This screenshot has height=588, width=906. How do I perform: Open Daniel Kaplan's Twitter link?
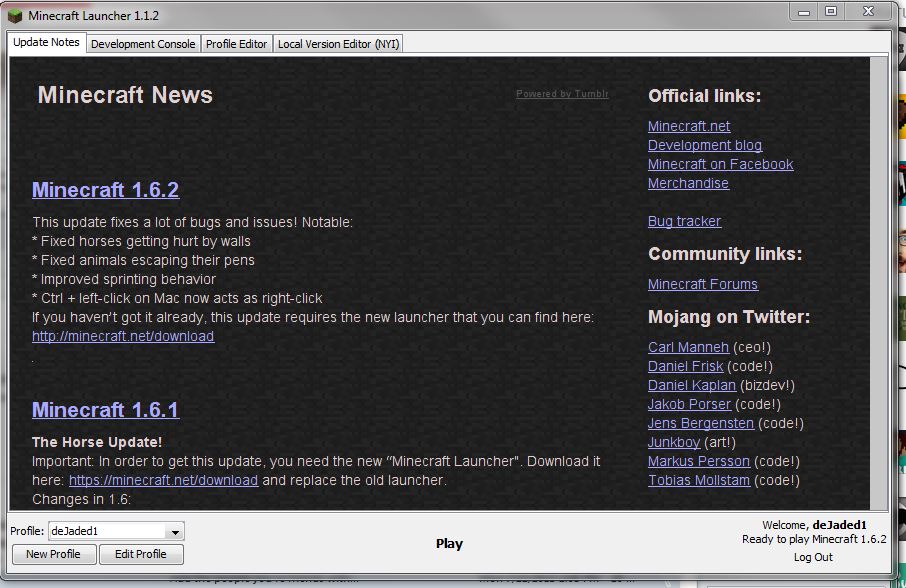tap(692, 385)
